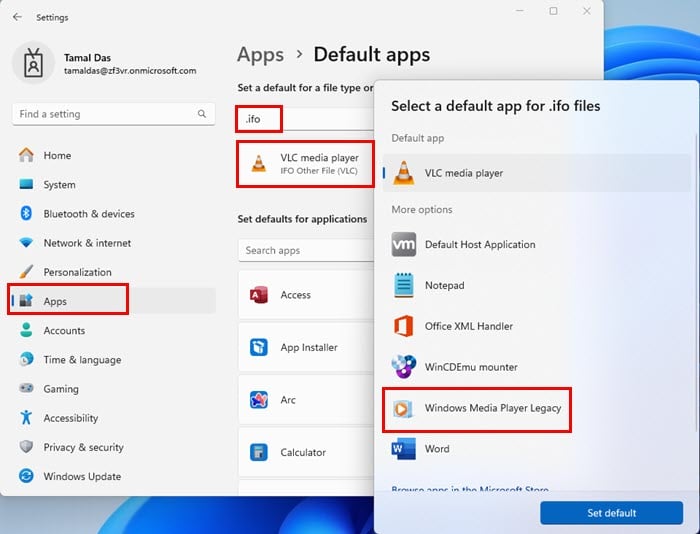Select Word as default app
700x534 pixels.
point(537,449)
